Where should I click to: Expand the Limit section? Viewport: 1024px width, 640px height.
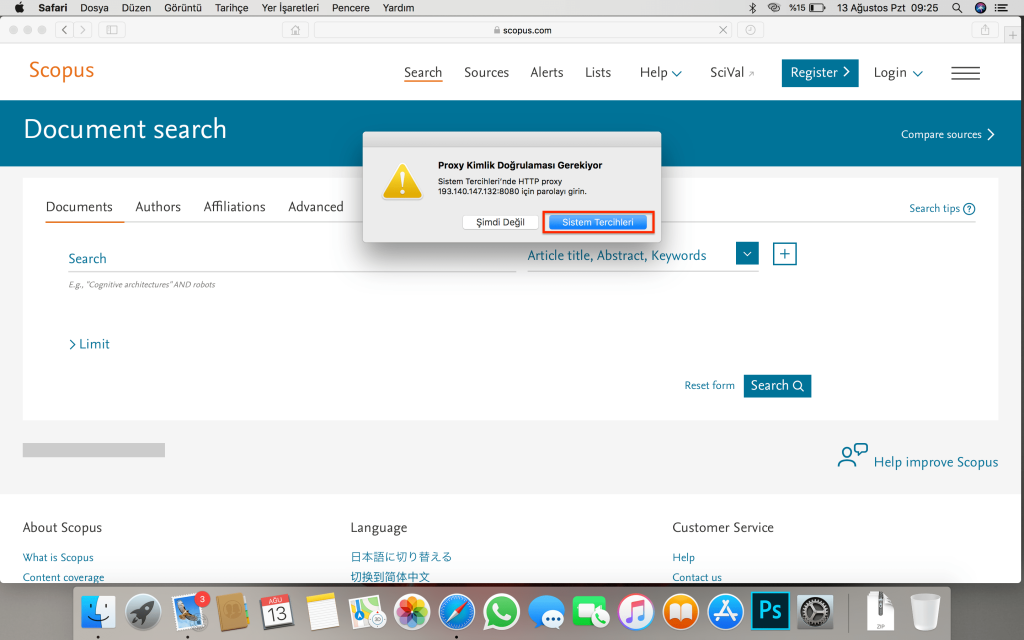89,344
